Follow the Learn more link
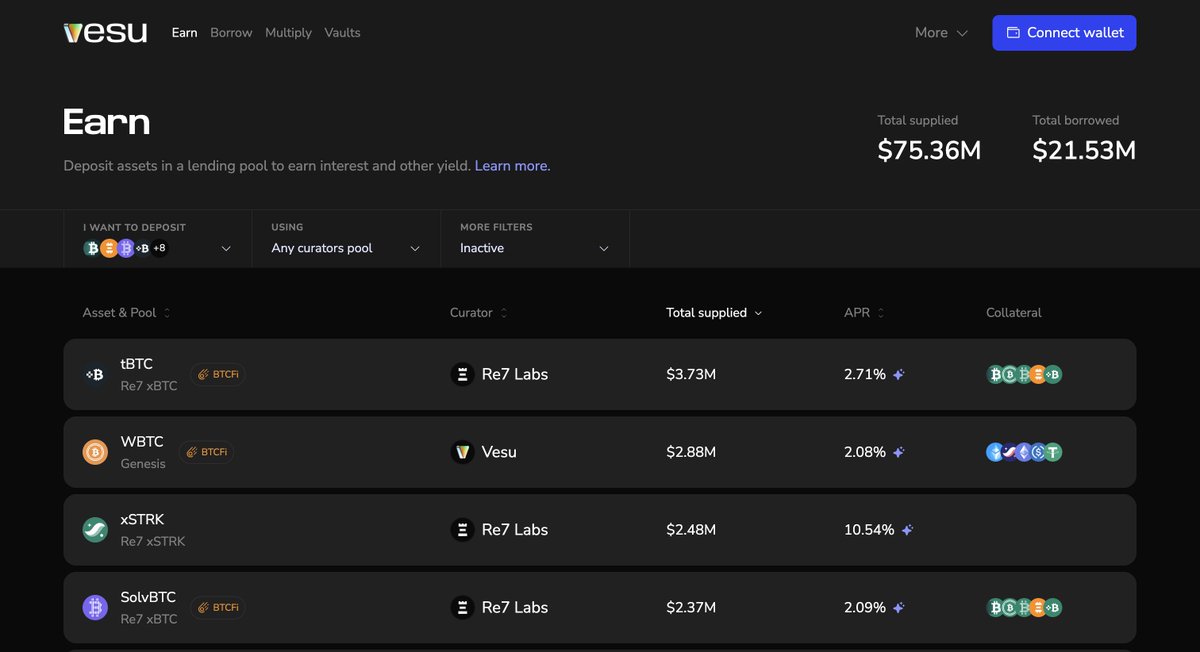Viewport: 1200px width, 652px height. point(512,166)
